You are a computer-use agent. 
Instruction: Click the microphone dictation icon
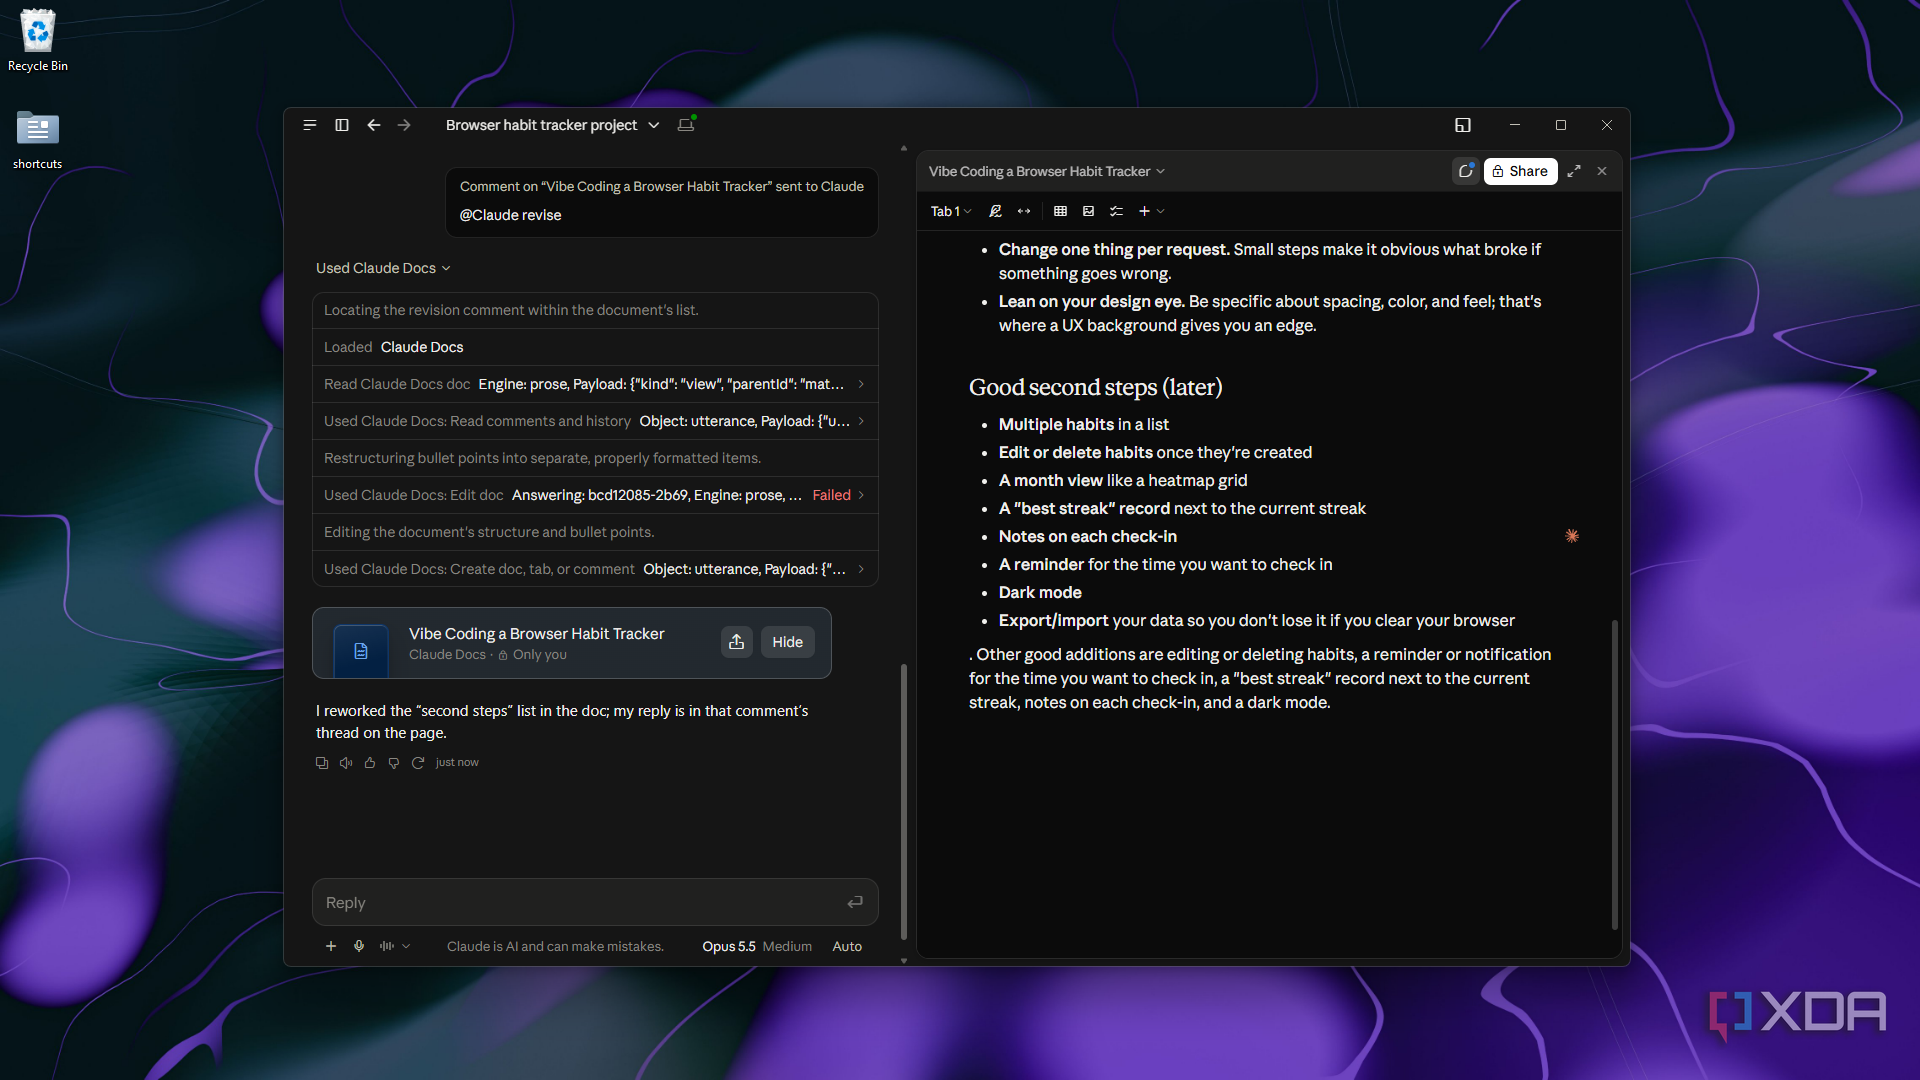359,946
